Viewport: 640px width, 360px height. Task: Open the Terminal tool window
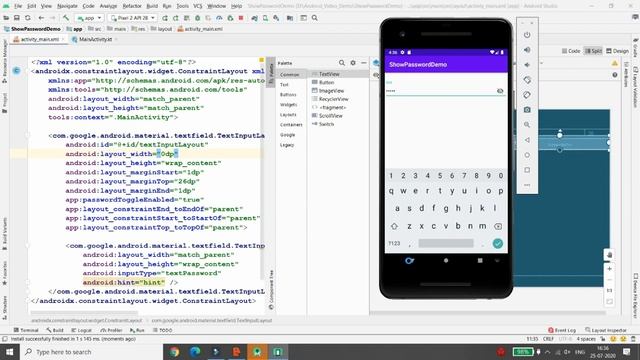[x=26, y=330]
